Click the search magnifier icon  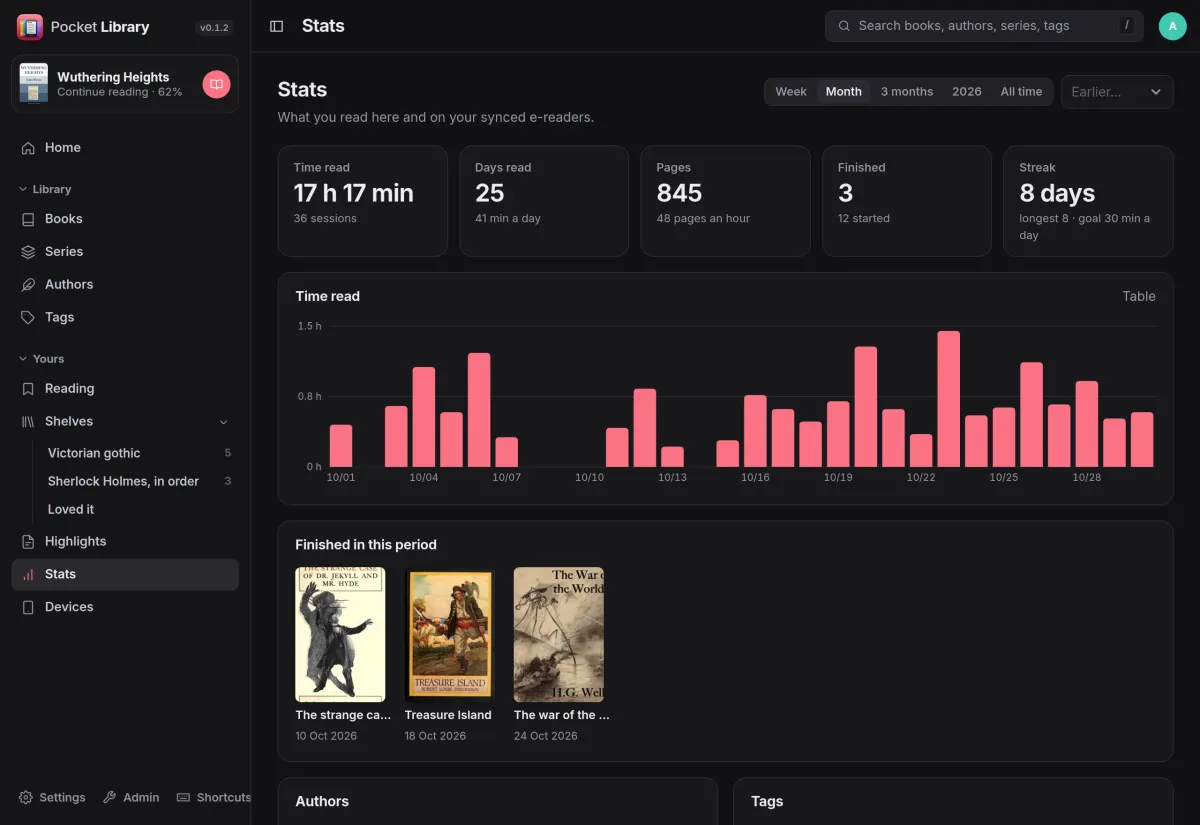(x=844, y=26)
